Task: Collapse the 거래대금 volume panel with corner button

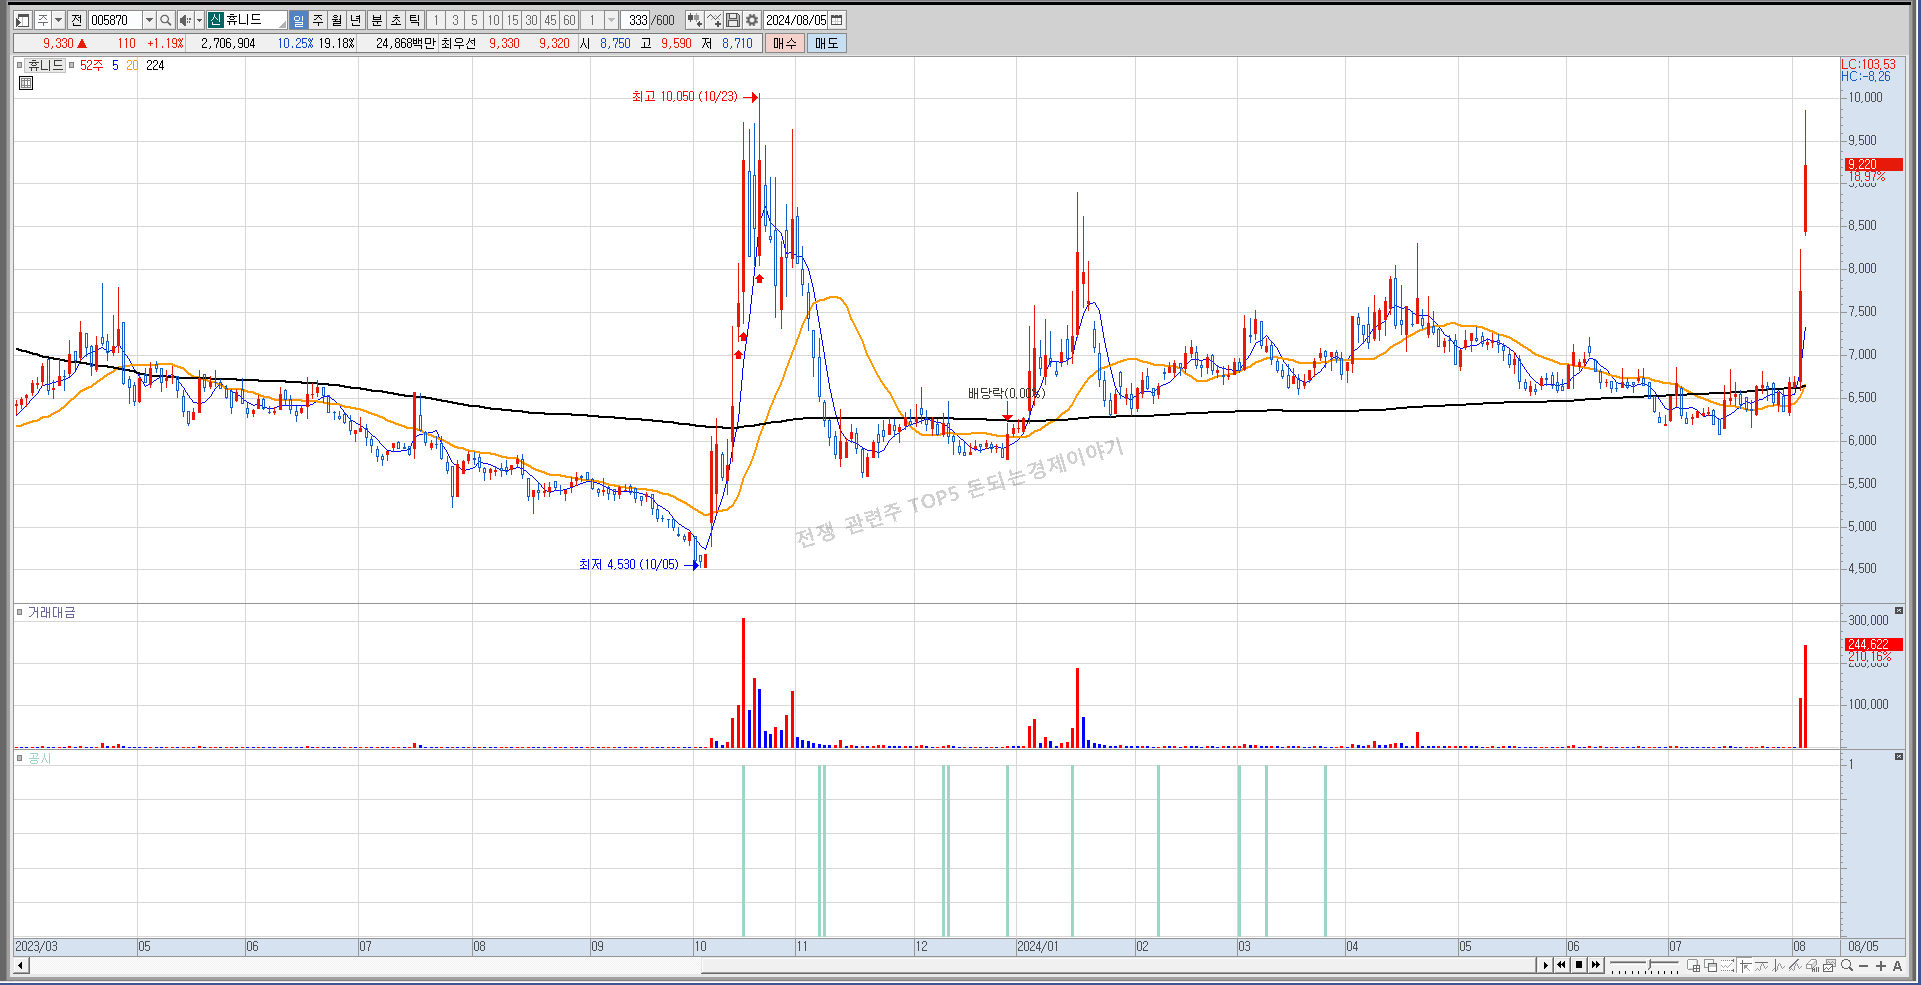Action: point(1899,610)
